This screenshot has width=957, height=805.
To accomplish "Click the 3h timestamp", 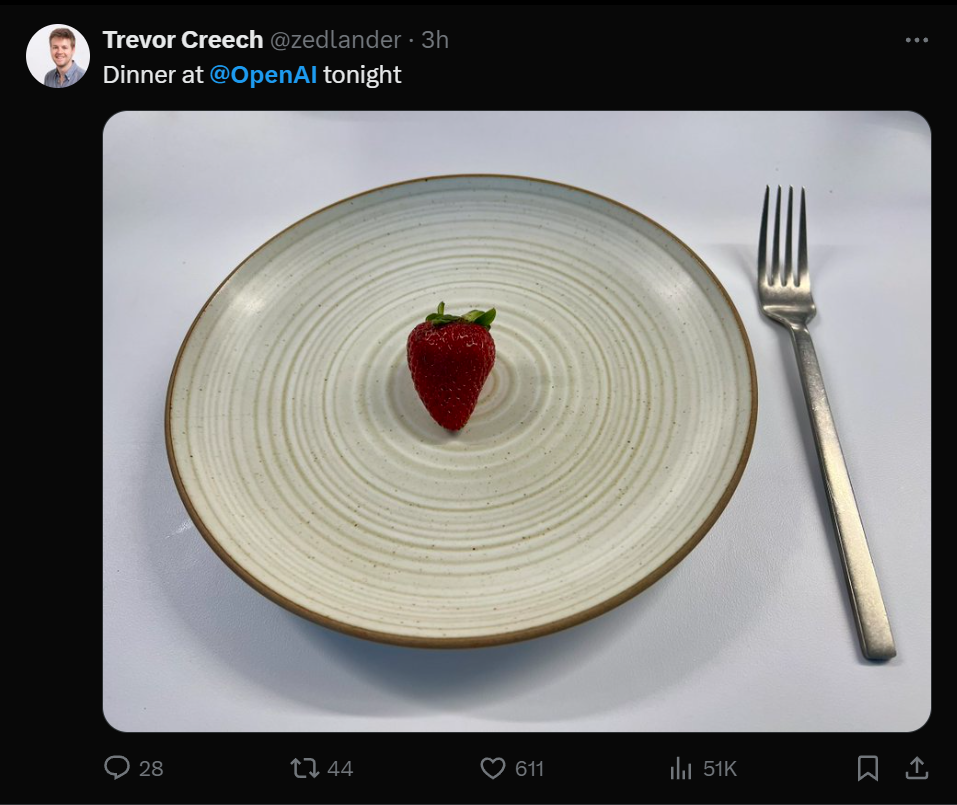I will click(435, 40).
